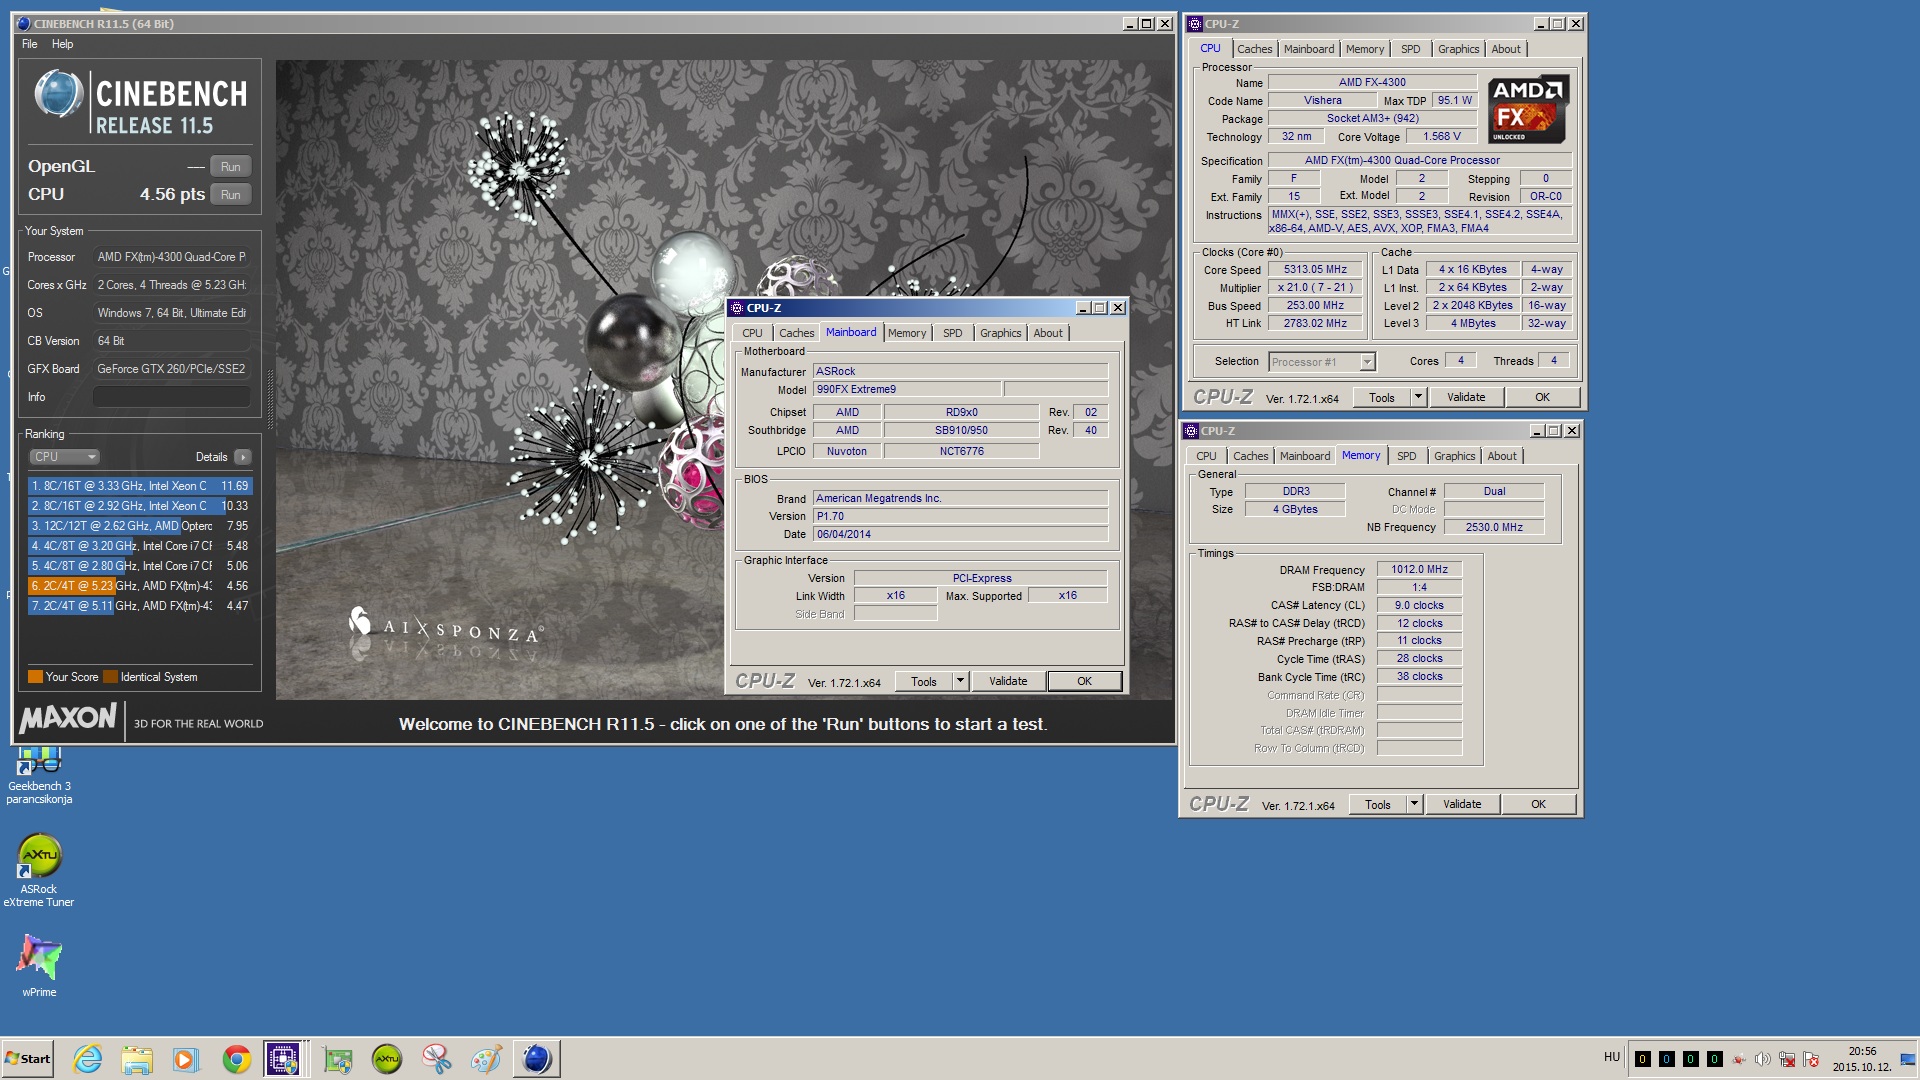Click Validate in the Memory CPU-Z window
Viewport: 1920px width, 1080px height.
[1462, 804]
